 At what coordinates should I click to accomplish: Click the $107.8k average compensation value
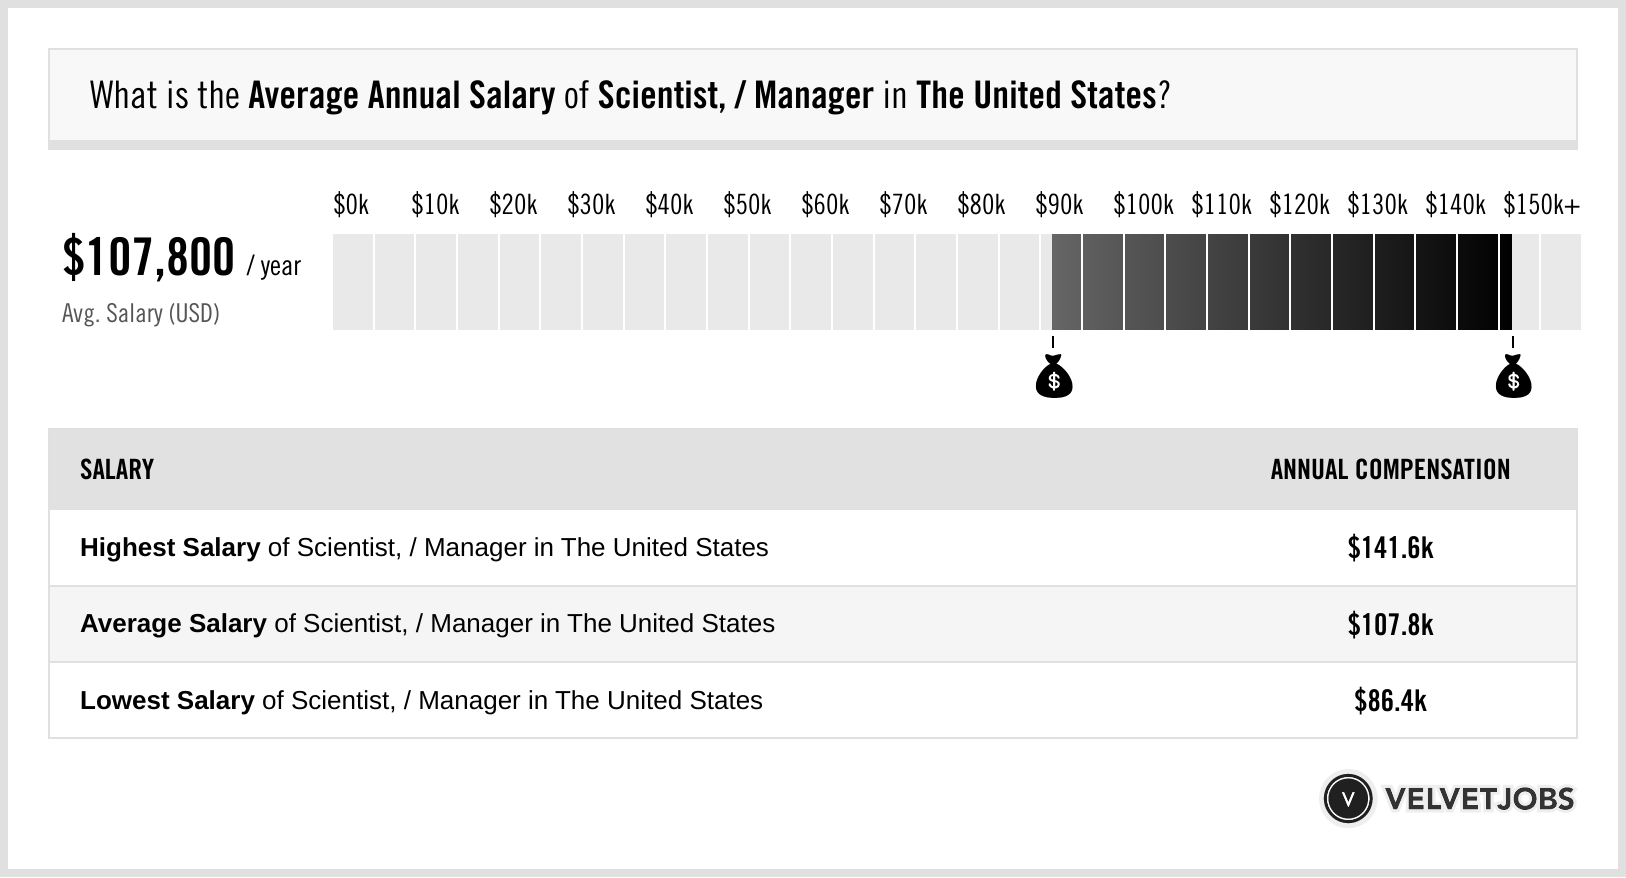(x=1390, y=624)
